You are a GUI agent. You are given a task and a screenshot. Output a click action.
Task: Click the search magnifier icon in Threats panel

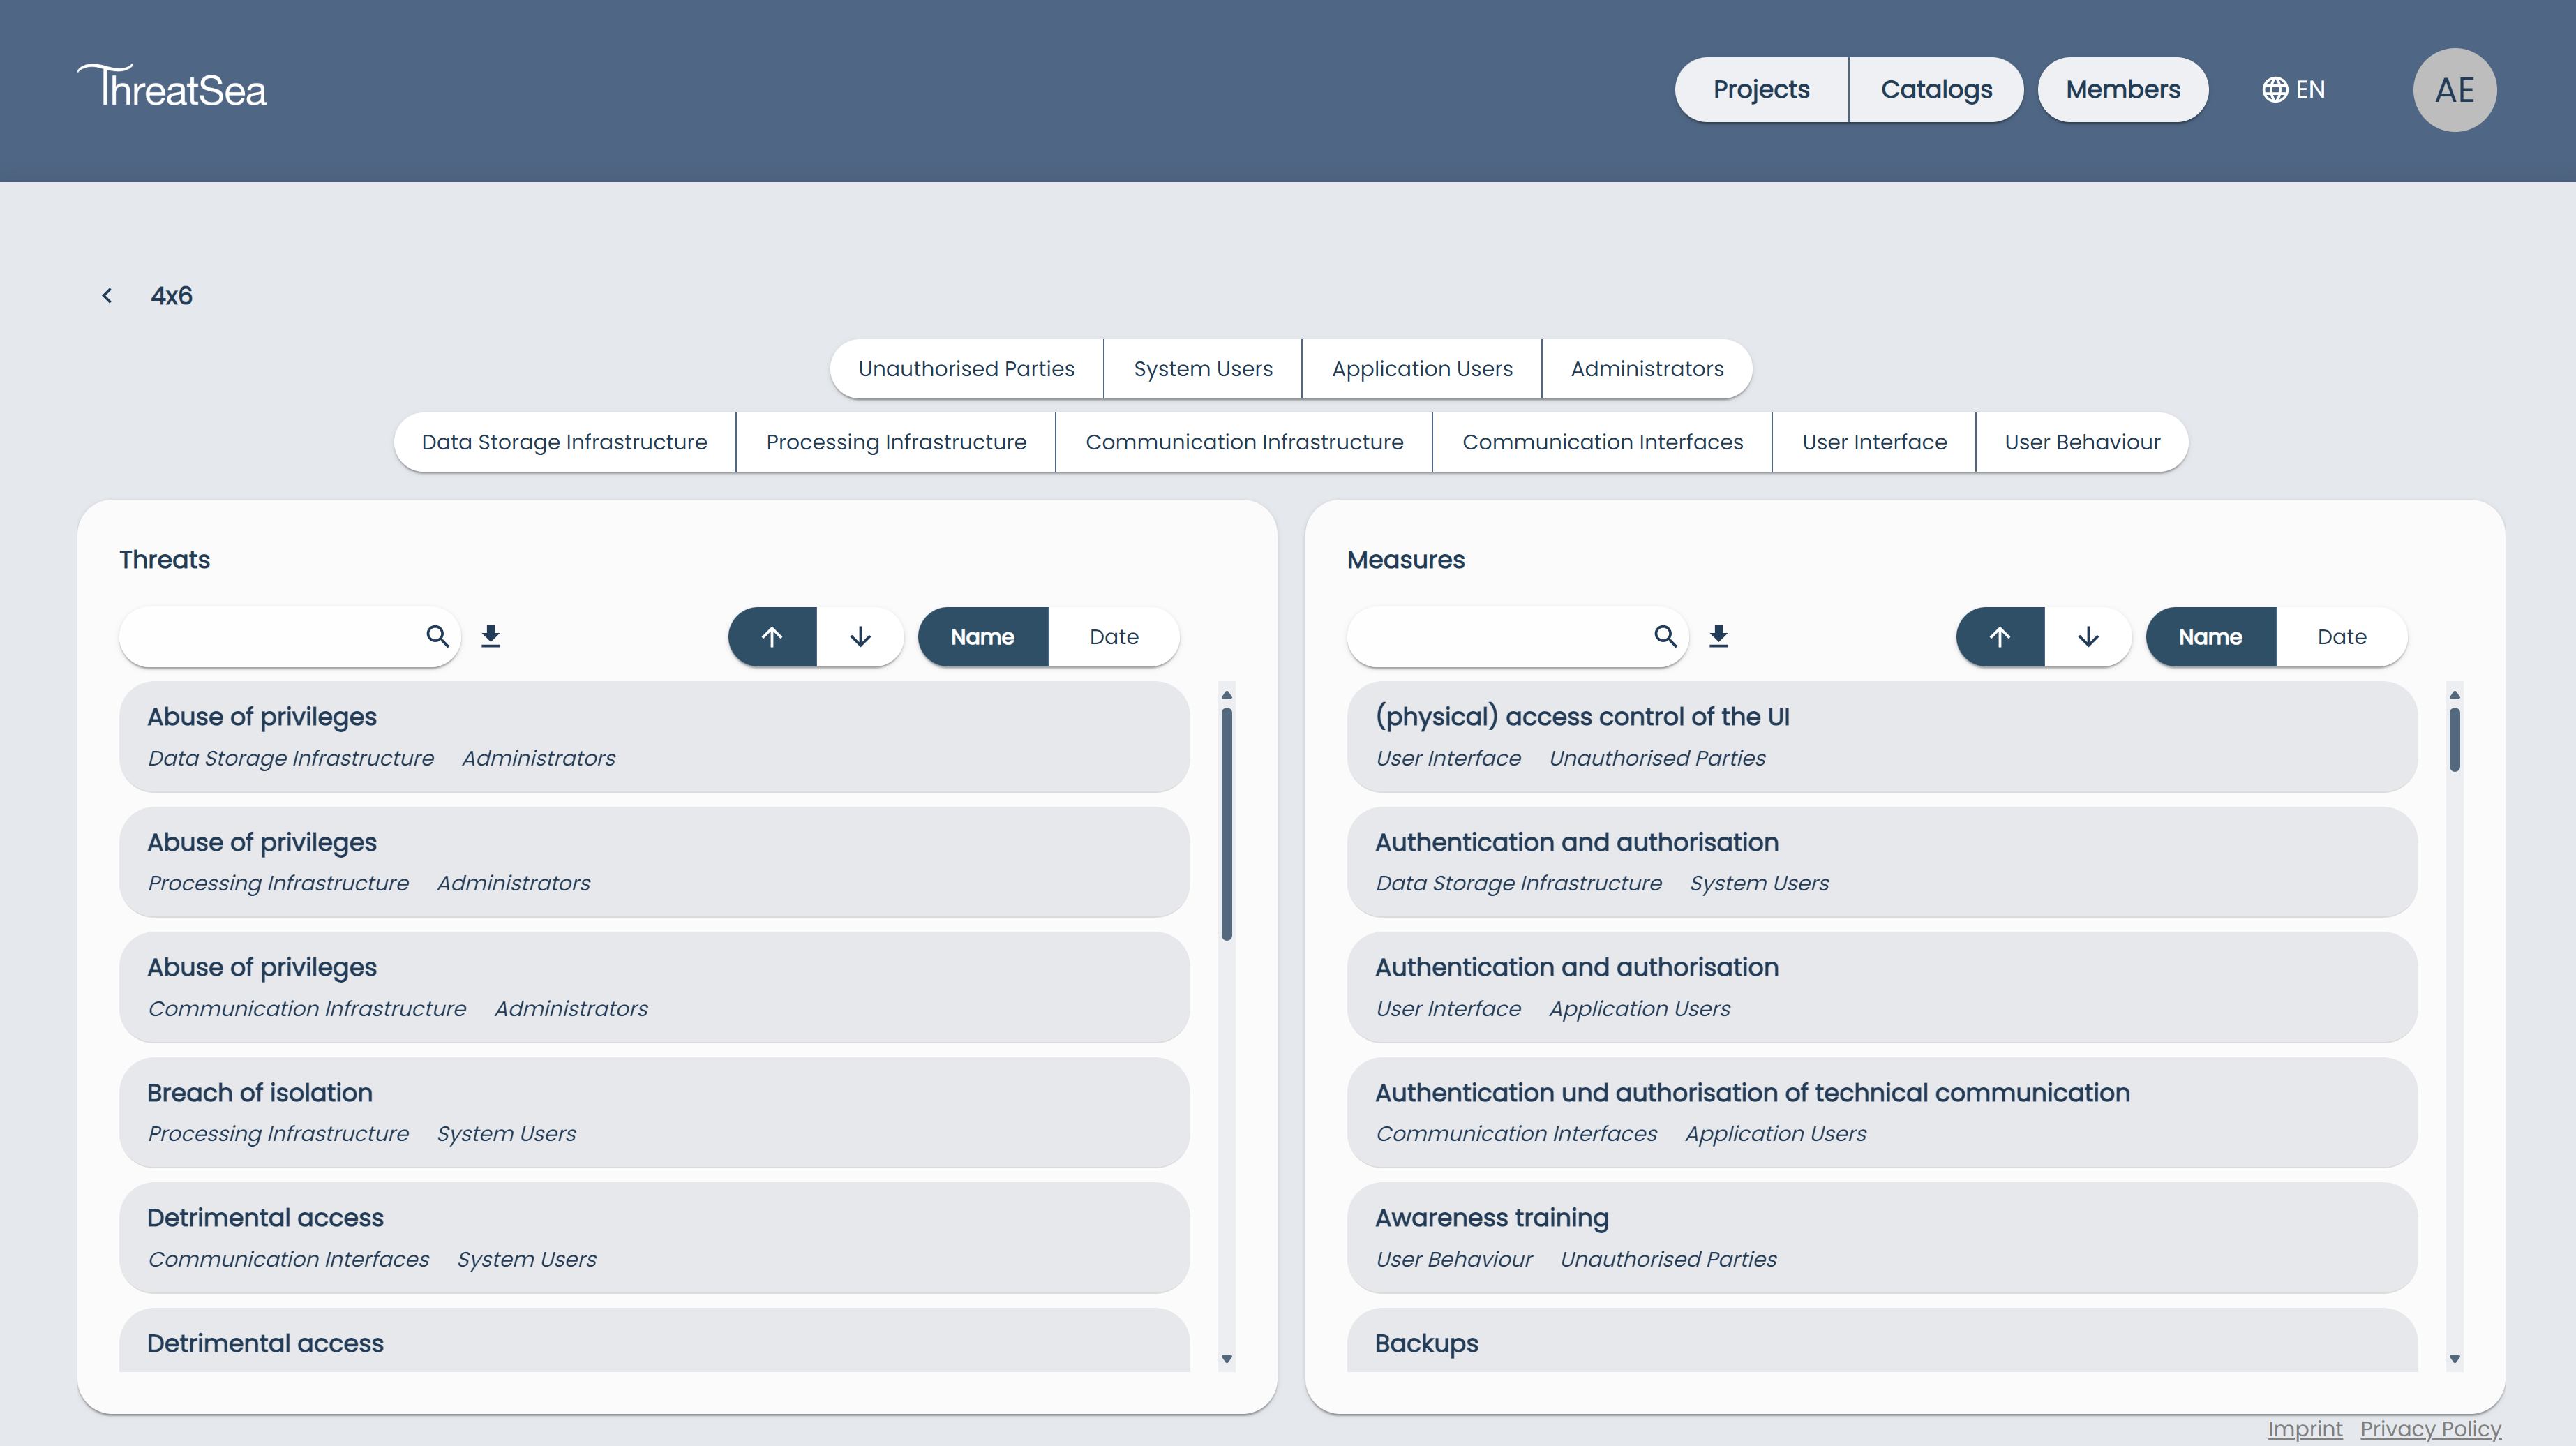tap(437, 637)
